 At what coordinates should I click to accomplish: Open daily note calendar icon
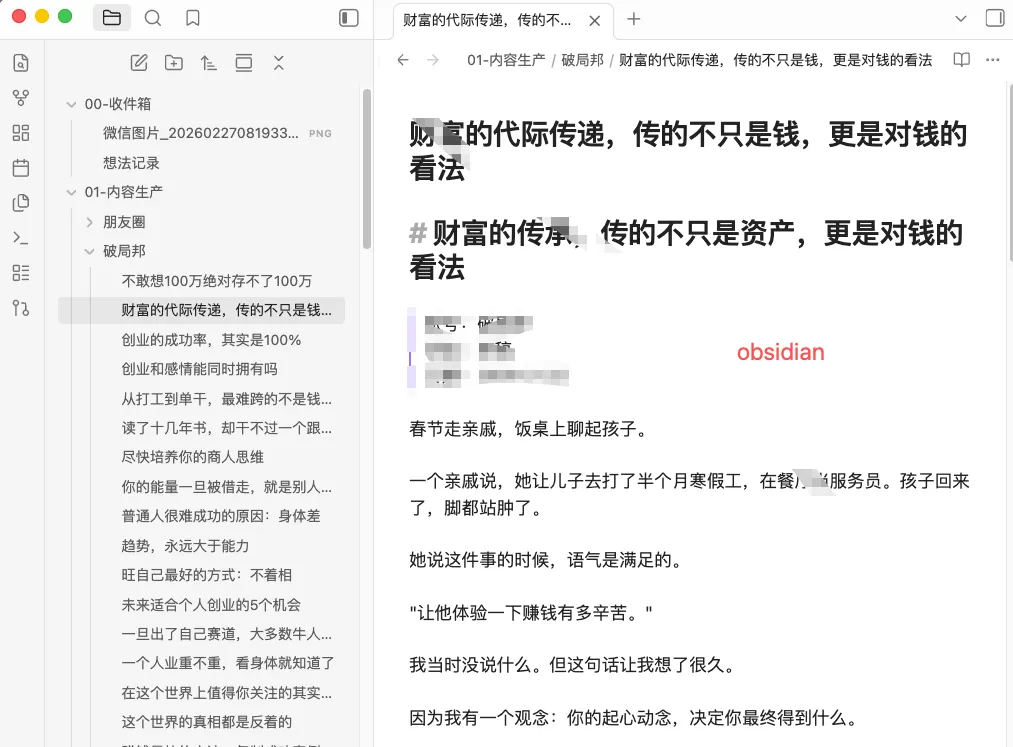(21, 168)
